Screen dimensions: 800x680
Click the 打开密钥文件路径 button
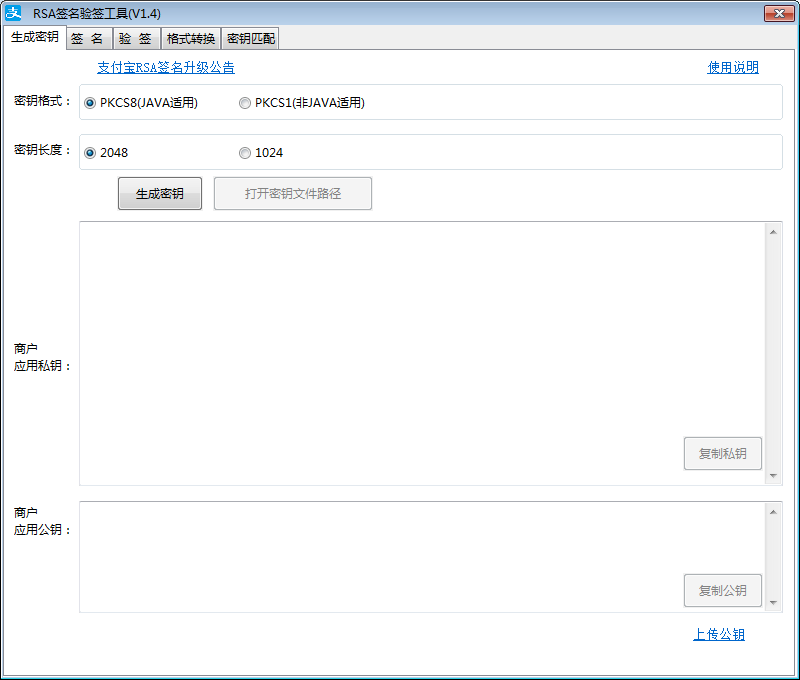[x=293, y=194]
